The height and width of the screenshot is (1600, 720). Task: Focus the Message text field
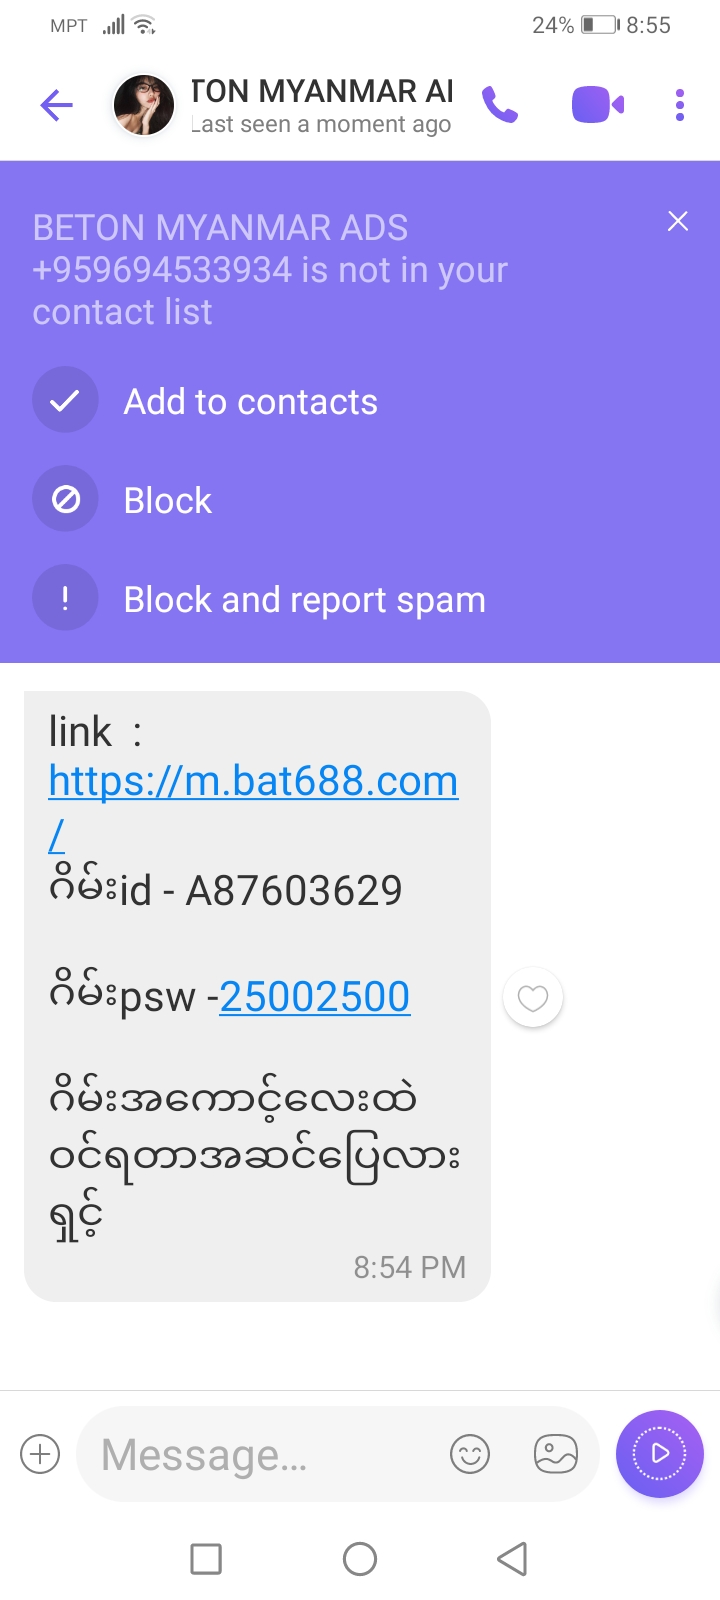coord(260,1454)
